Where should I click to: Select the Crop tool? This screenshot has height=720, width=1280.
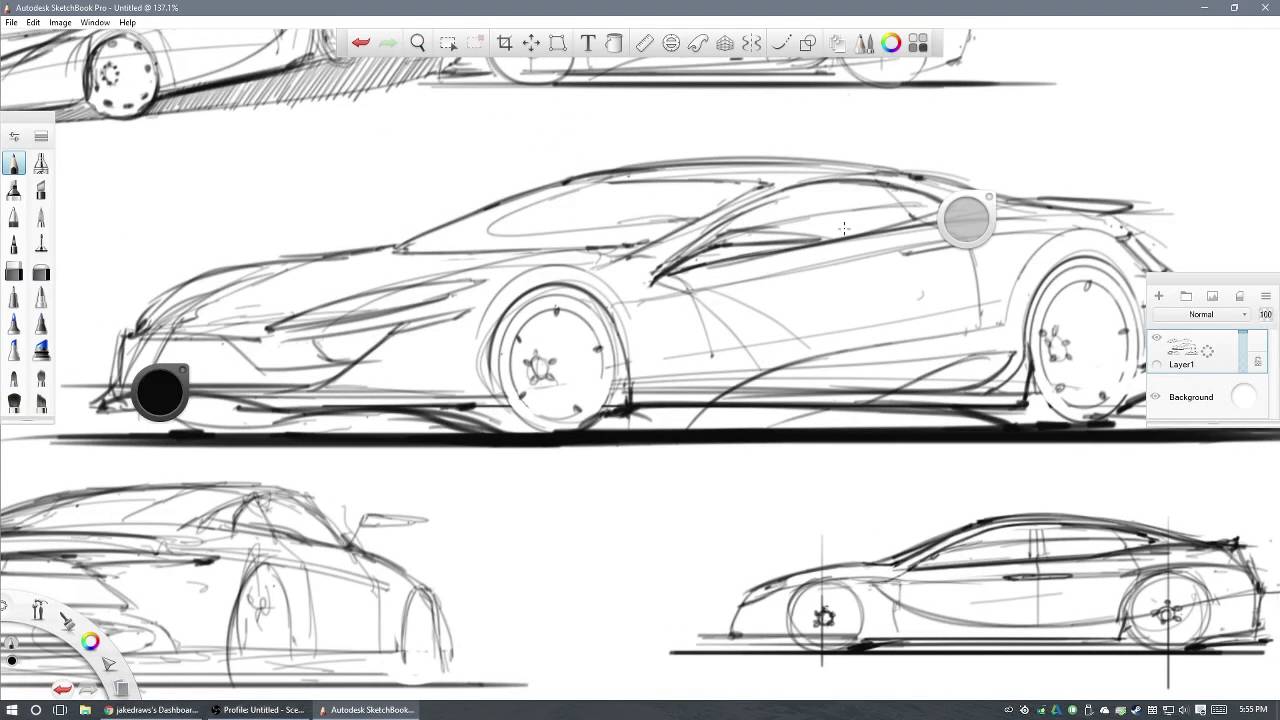(504, 42)
